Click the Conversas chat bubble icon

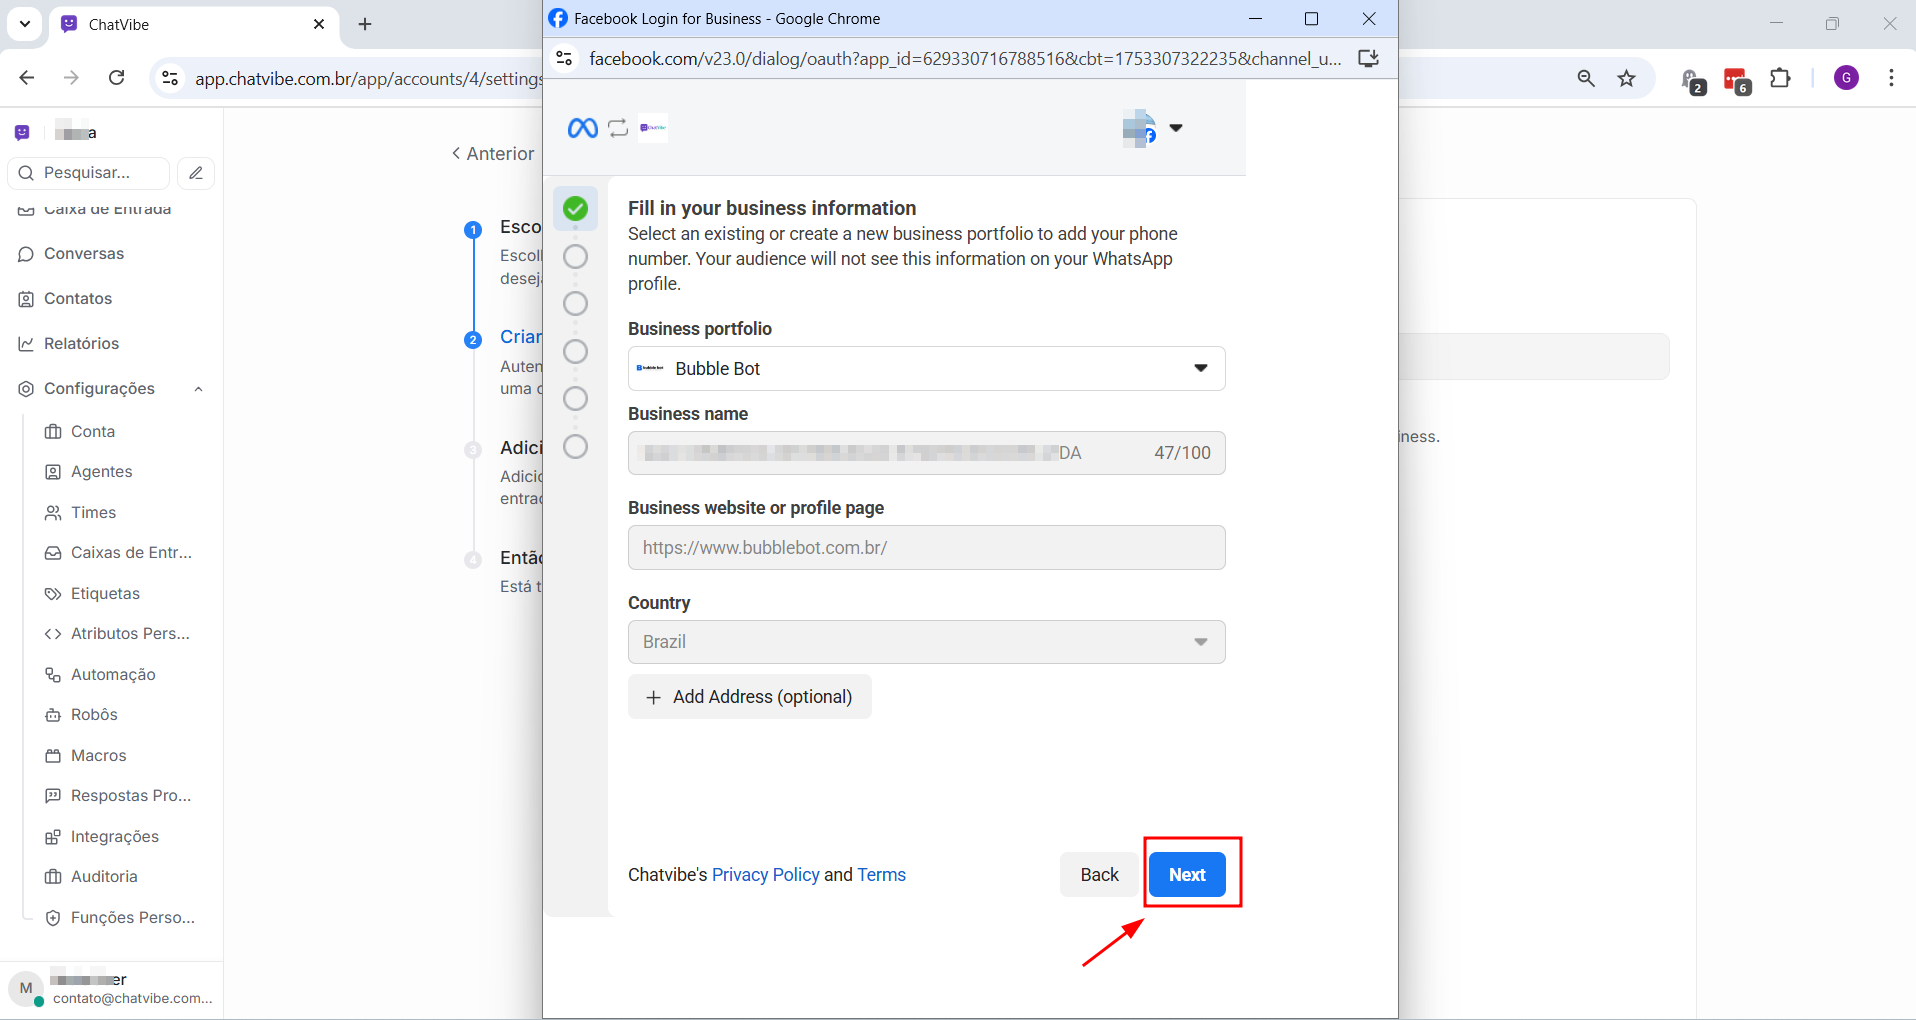[26, 254]
